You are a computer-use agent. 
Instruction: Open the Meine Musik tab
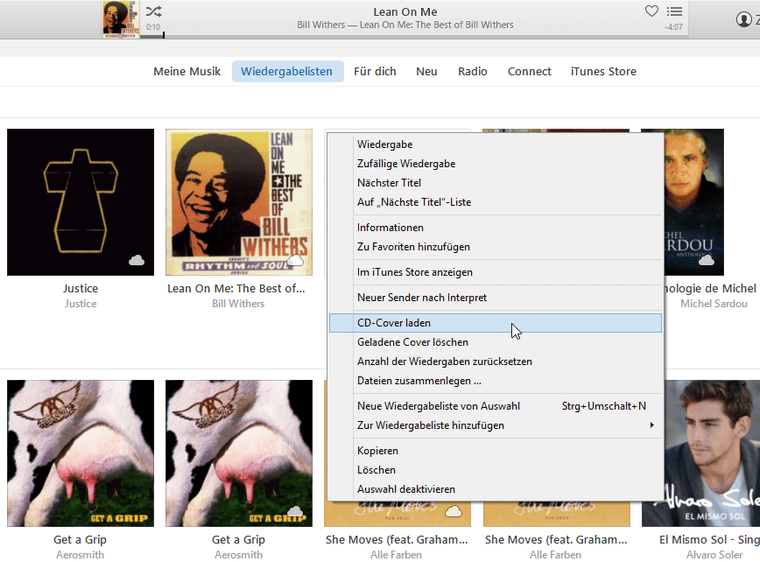tap(187, 71)
